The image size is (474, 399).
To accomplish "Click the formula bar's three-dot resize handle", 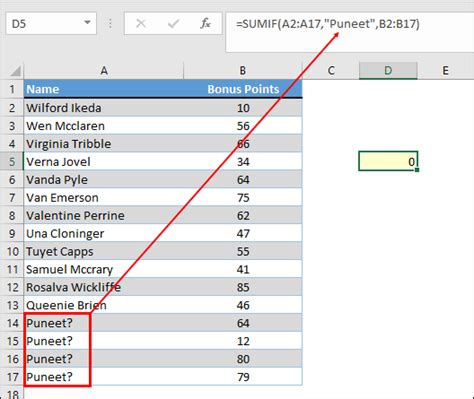I will (110, 24).
